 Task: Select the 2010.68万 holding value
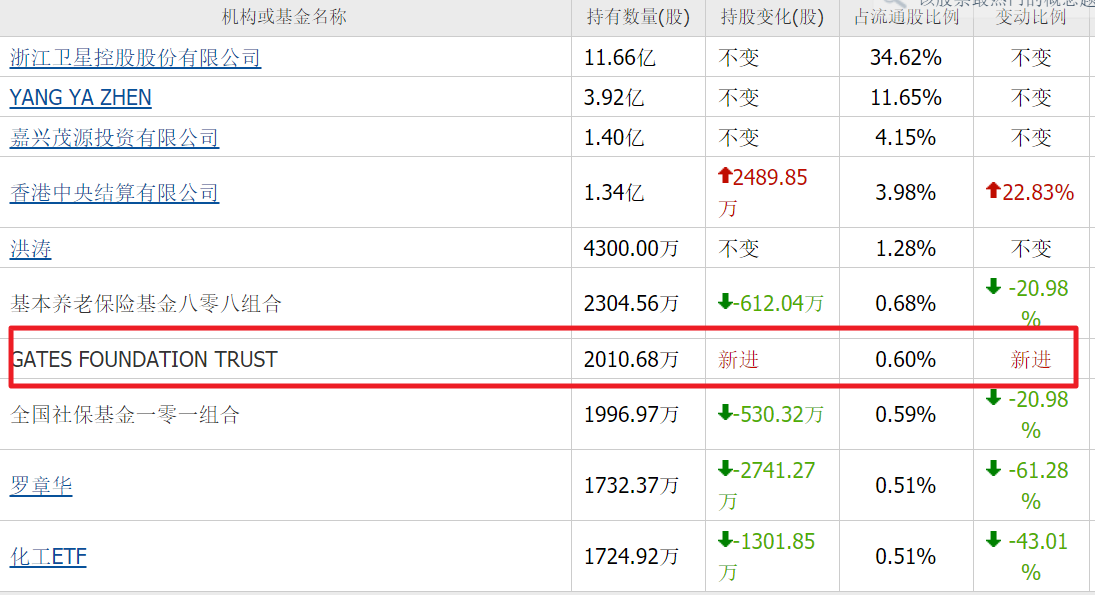[x=631, y=360]
